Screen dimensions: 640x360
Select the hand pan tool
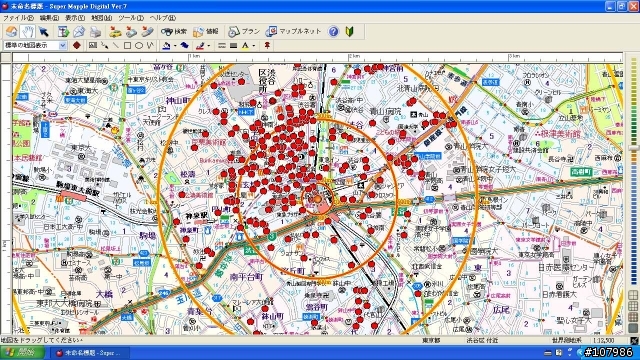pos(28,31)
